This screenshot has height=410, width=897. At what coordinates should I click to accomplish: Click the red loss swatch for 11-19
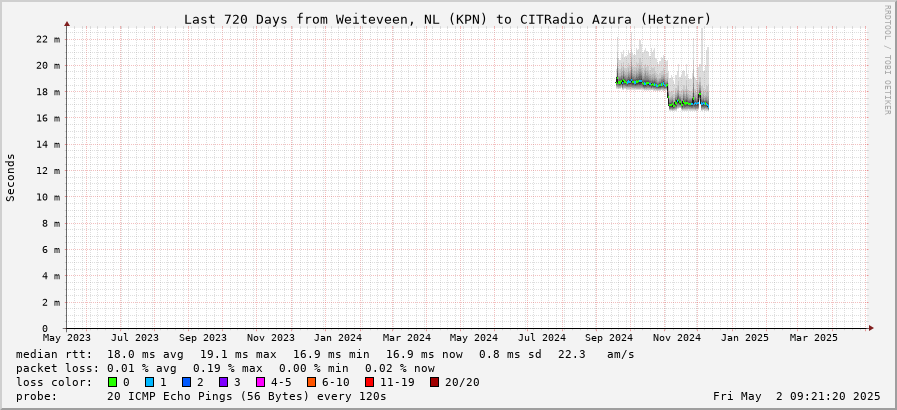point(370,382)
